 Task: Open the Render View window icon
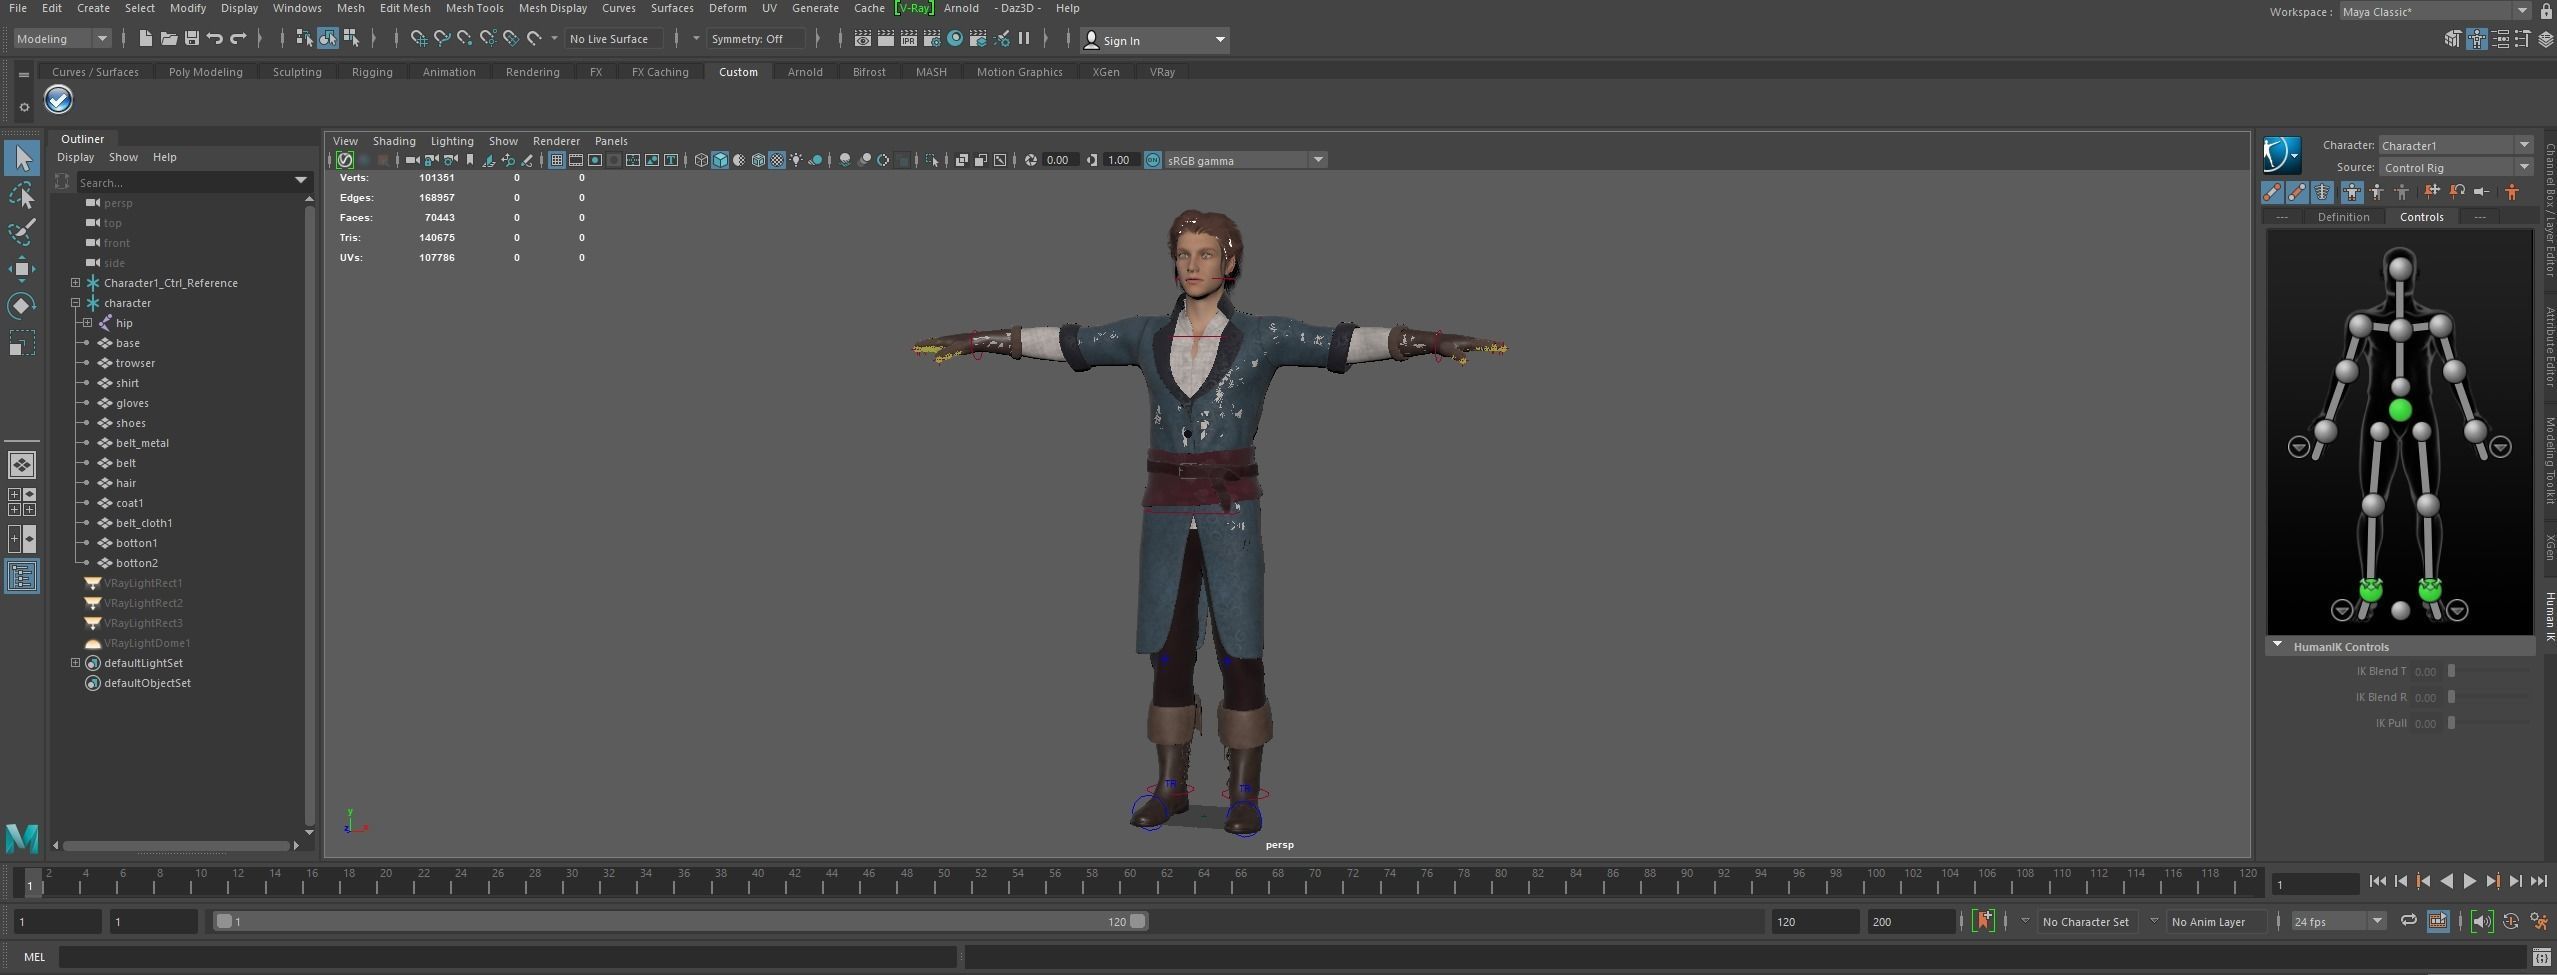coord(862,39)
